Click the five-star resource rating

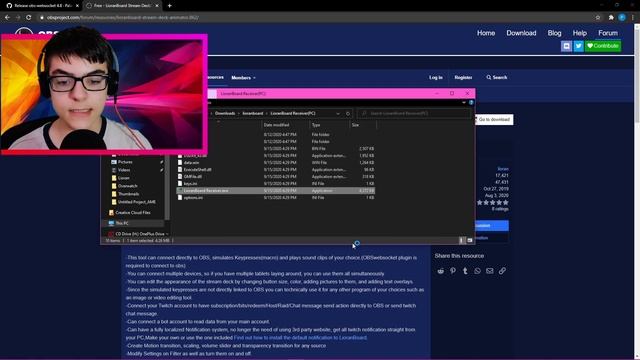click(493, 202)
